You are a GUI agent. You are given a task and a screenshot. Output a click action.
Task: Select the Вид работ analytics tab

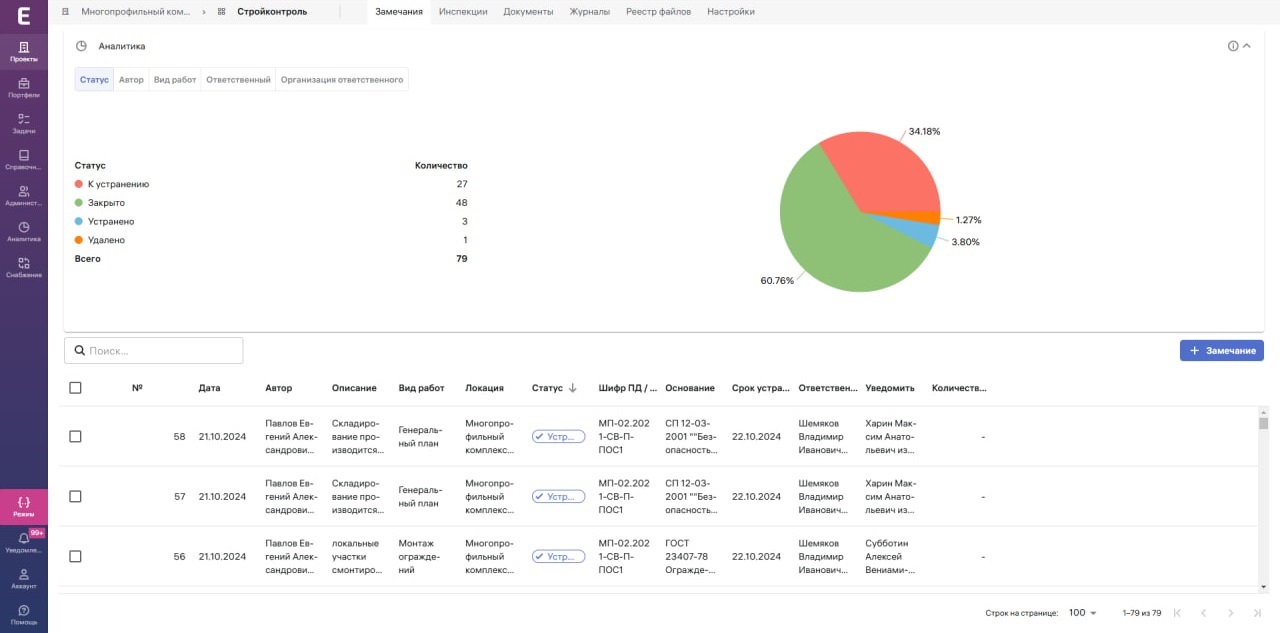(175, 80)
